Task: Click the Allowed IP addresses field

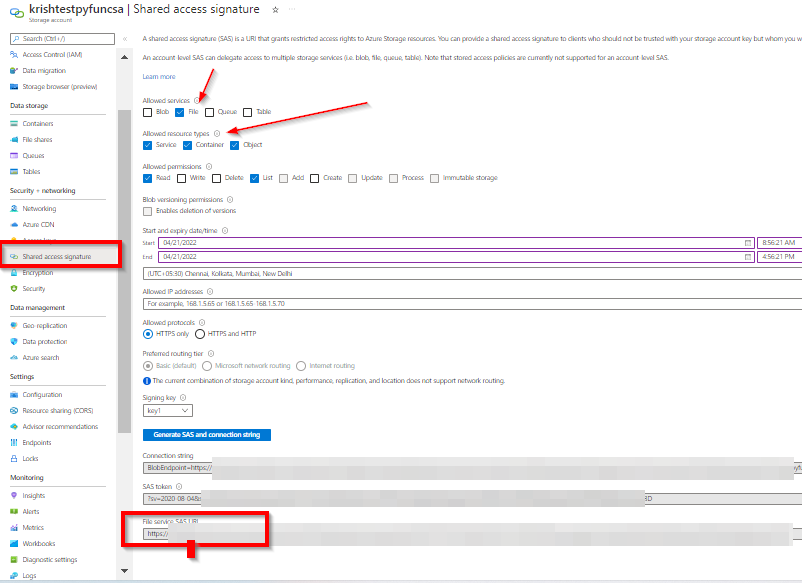Action: click(473, 304)
